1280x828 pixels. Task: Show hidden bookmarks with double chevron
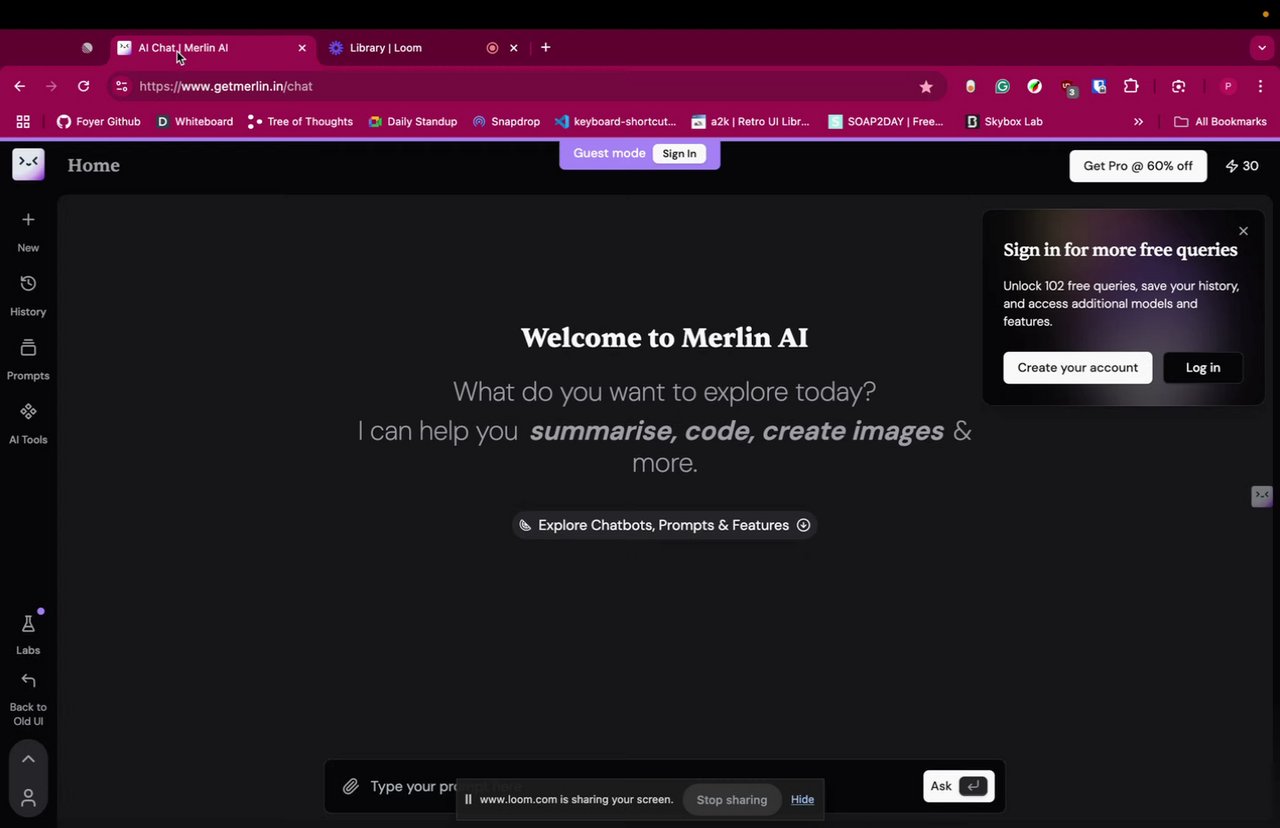pos(1138,122)
